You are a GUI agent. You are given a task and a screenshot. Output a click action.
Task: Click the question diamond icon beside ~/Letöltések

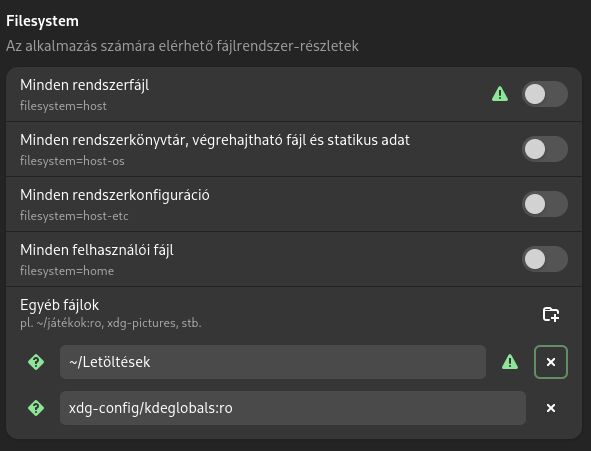[x=36, y=362]
